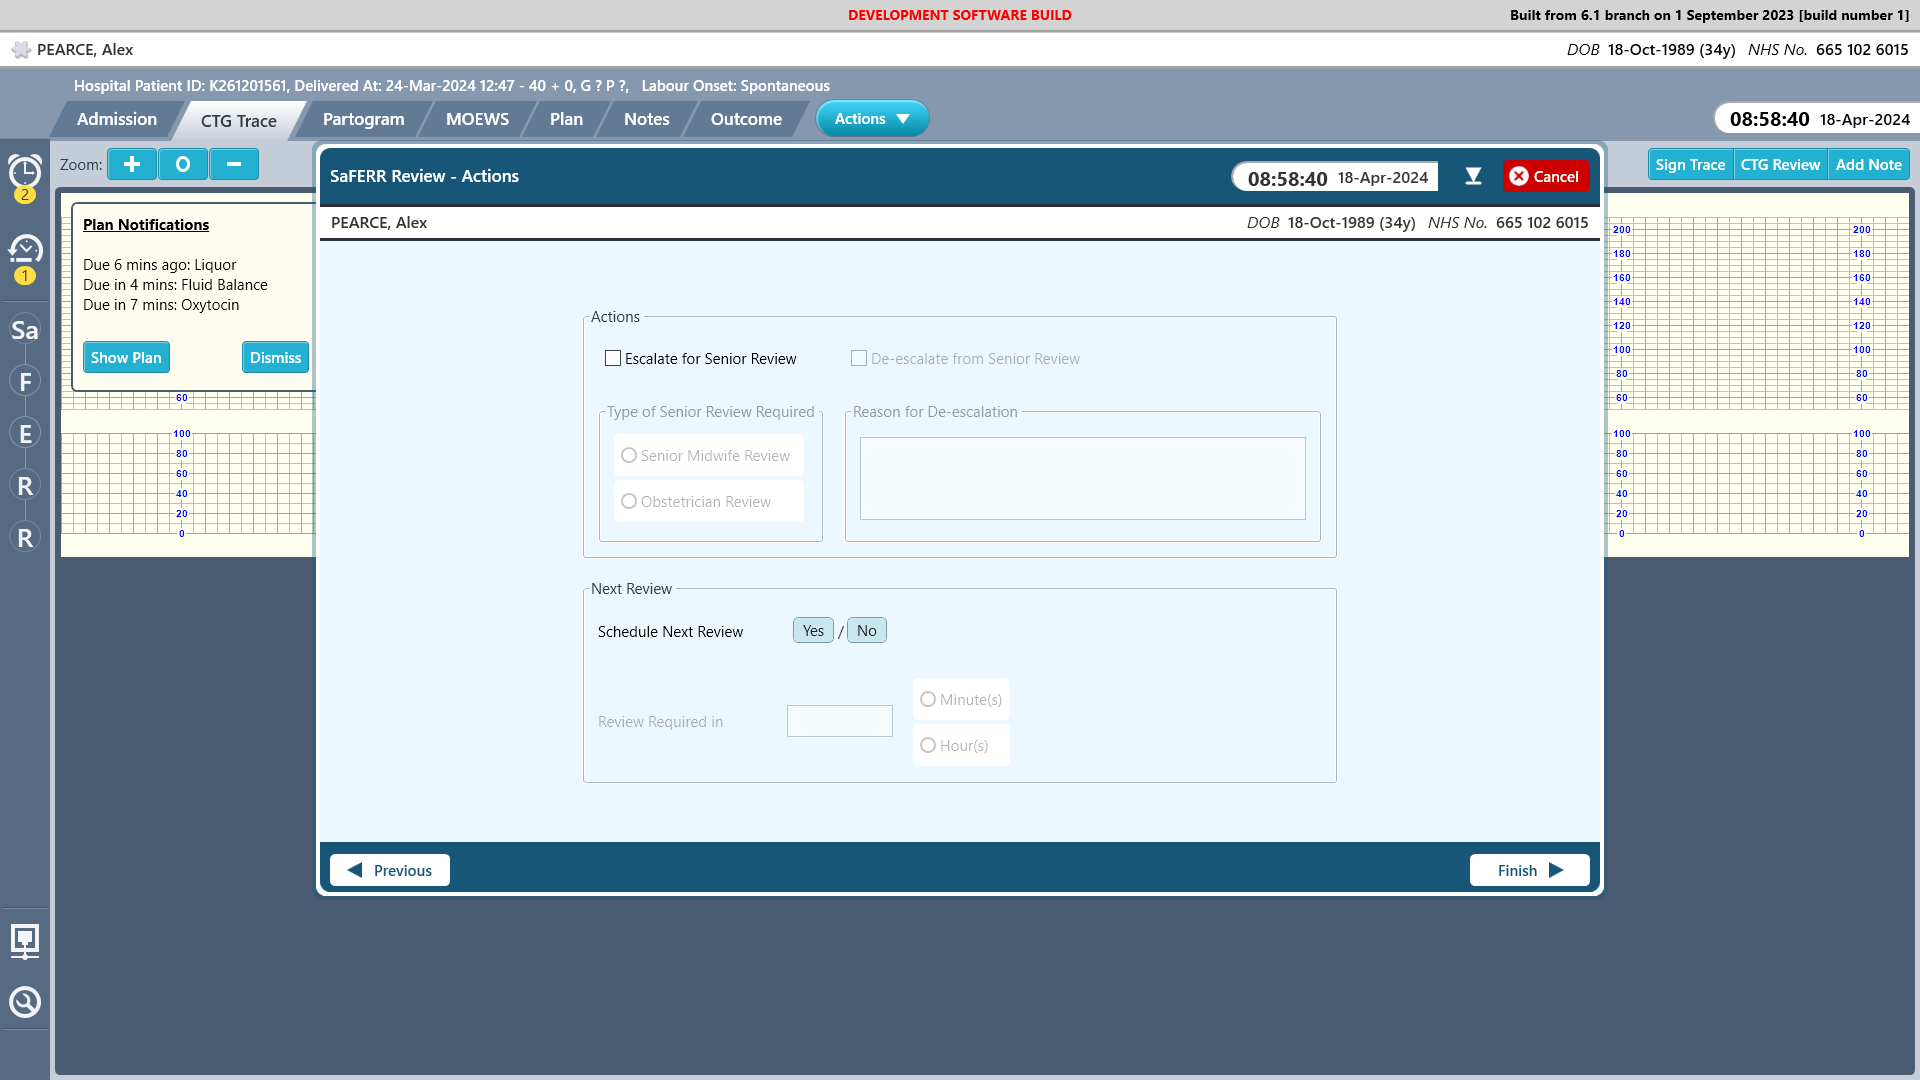This screenshot has width=1920, height=1080.
Task: Click the hourglass time icon in dialog header
Action: 1473,176
